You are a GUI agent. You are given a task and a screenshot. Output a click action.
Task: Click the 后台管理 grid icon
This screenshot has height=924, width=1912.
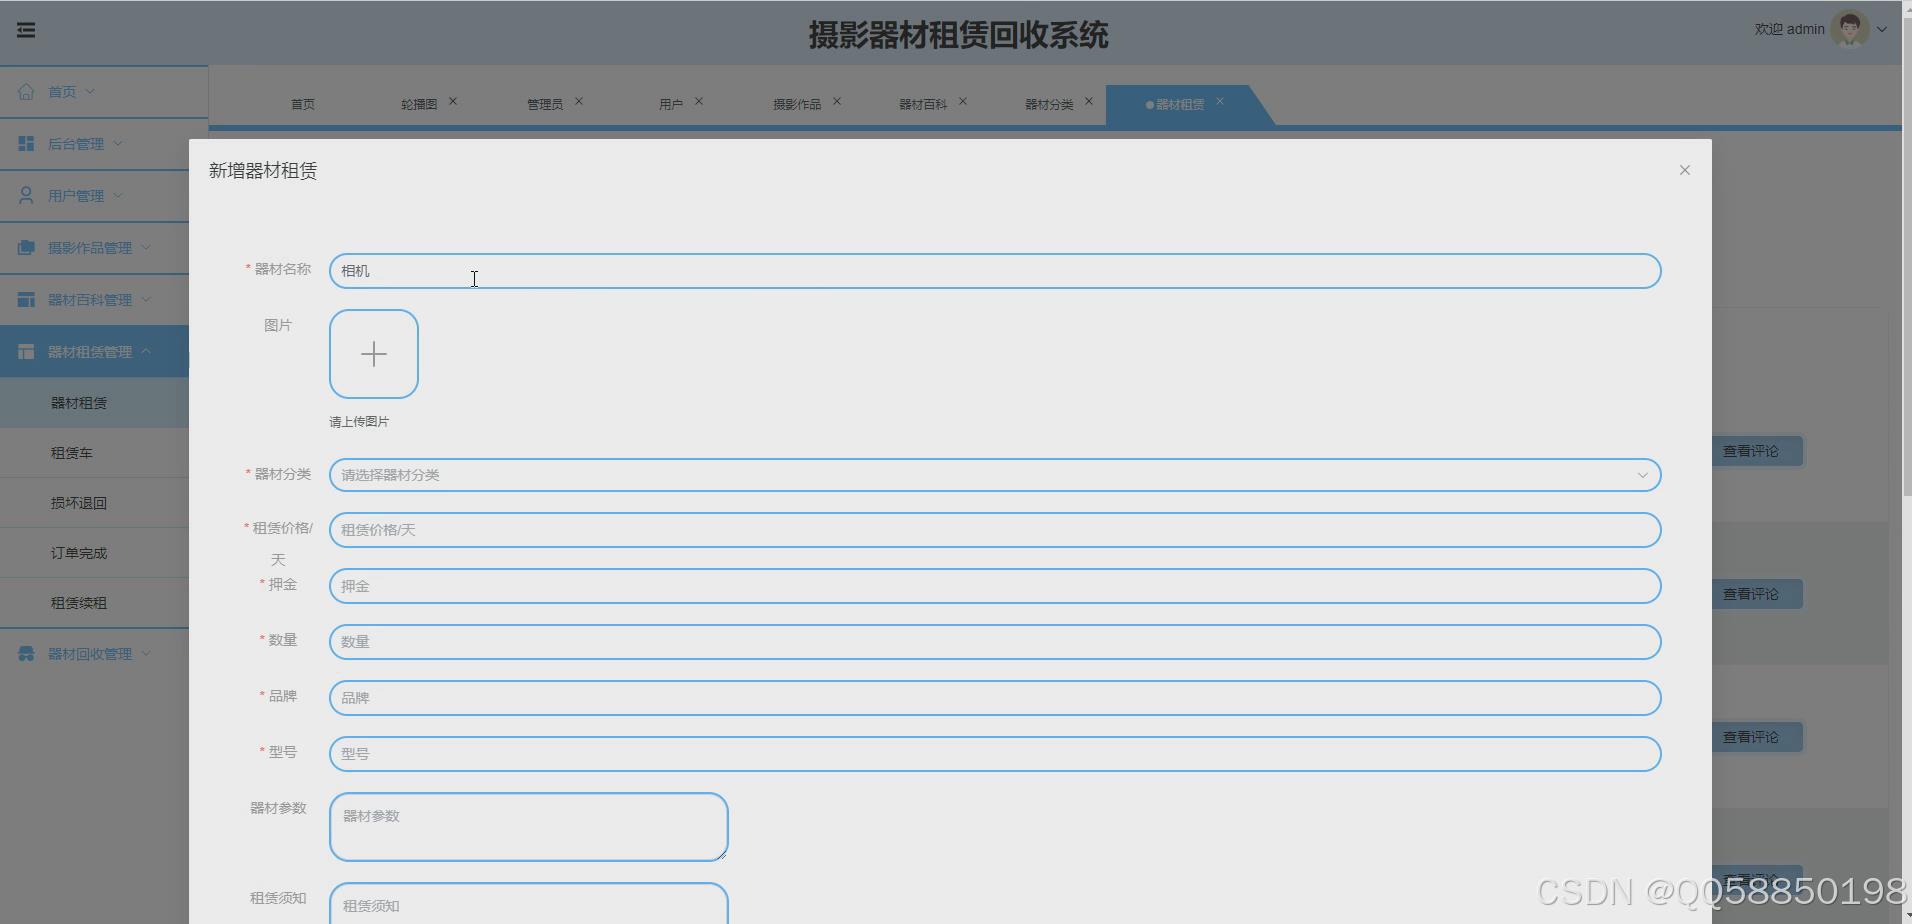pos(26,143)
